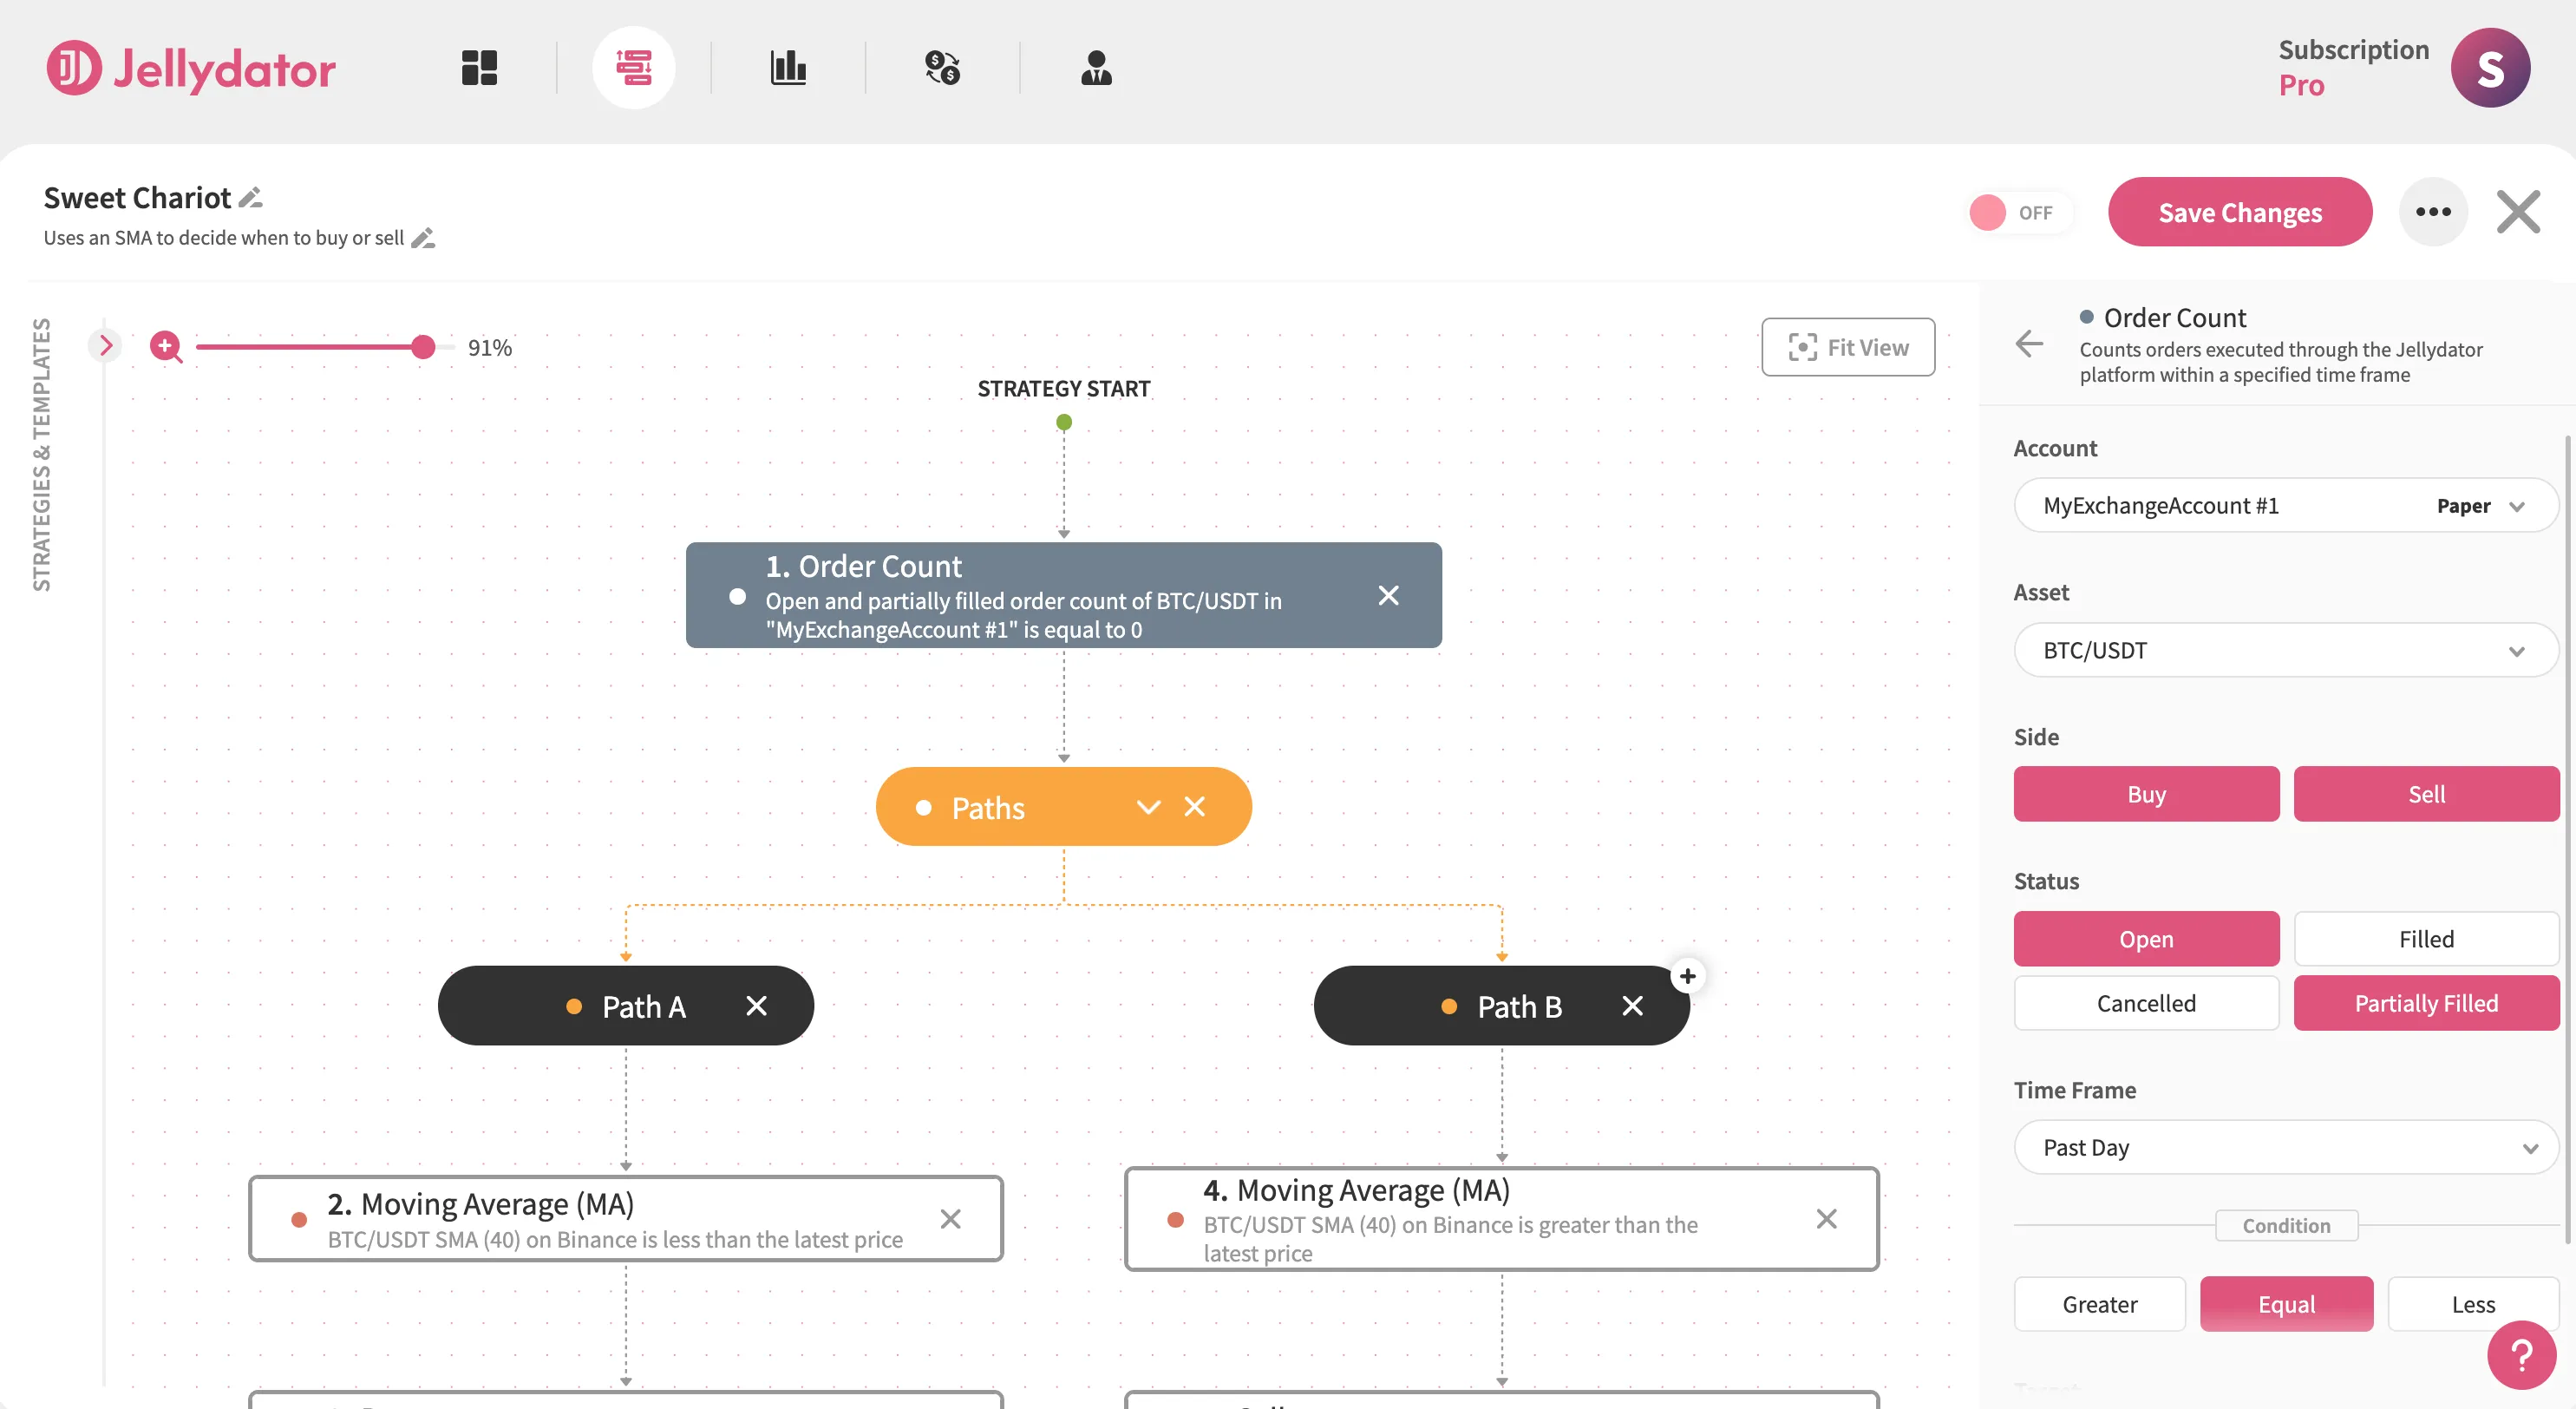Expand the Strategies & Templates sidebar
Viewport: 2576px width, 1409px height.
106,344
